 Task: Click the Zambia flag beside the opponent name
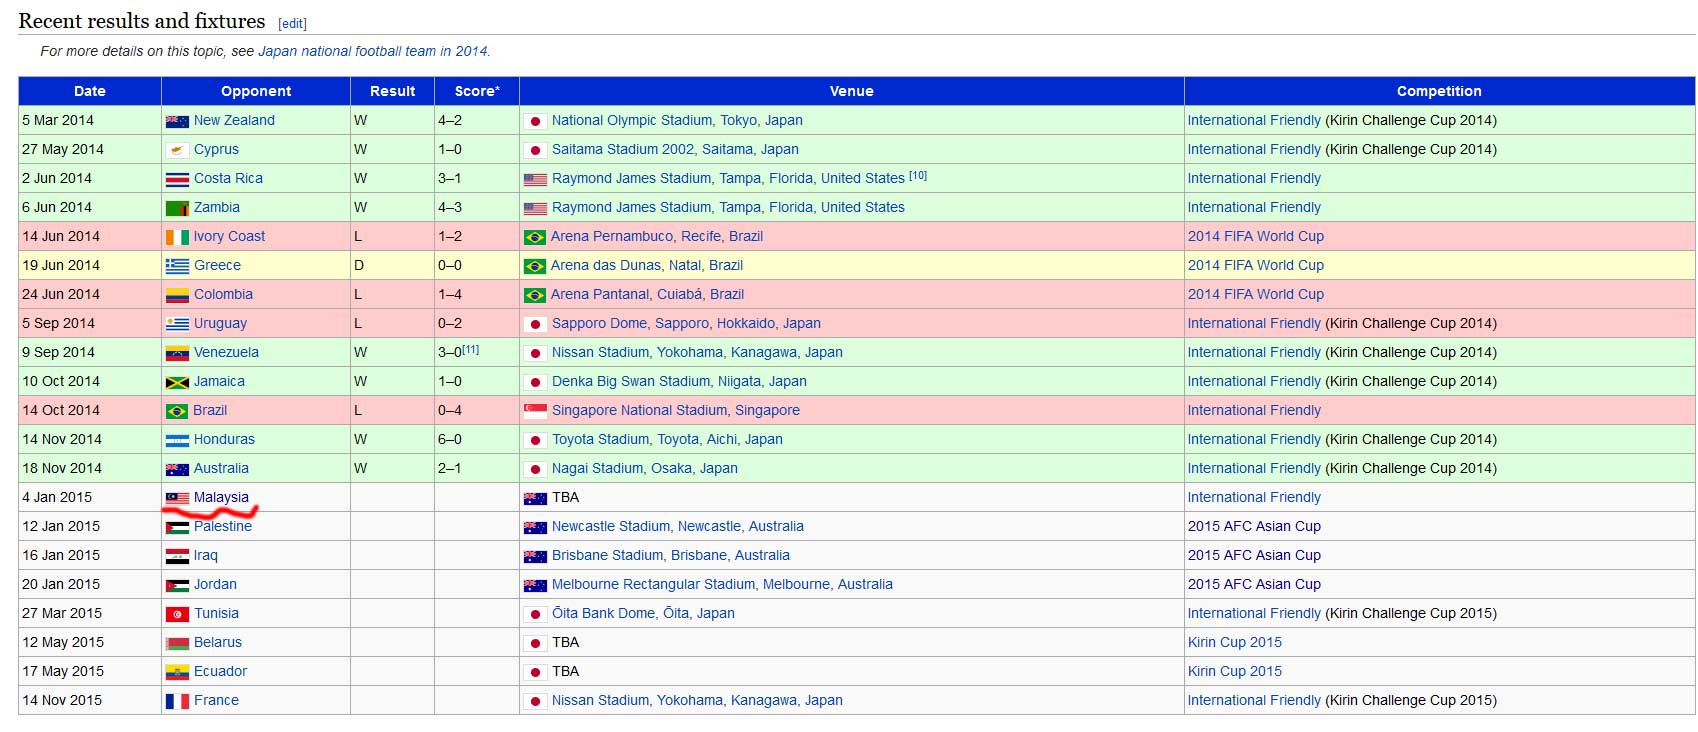(x=177, y=208)
